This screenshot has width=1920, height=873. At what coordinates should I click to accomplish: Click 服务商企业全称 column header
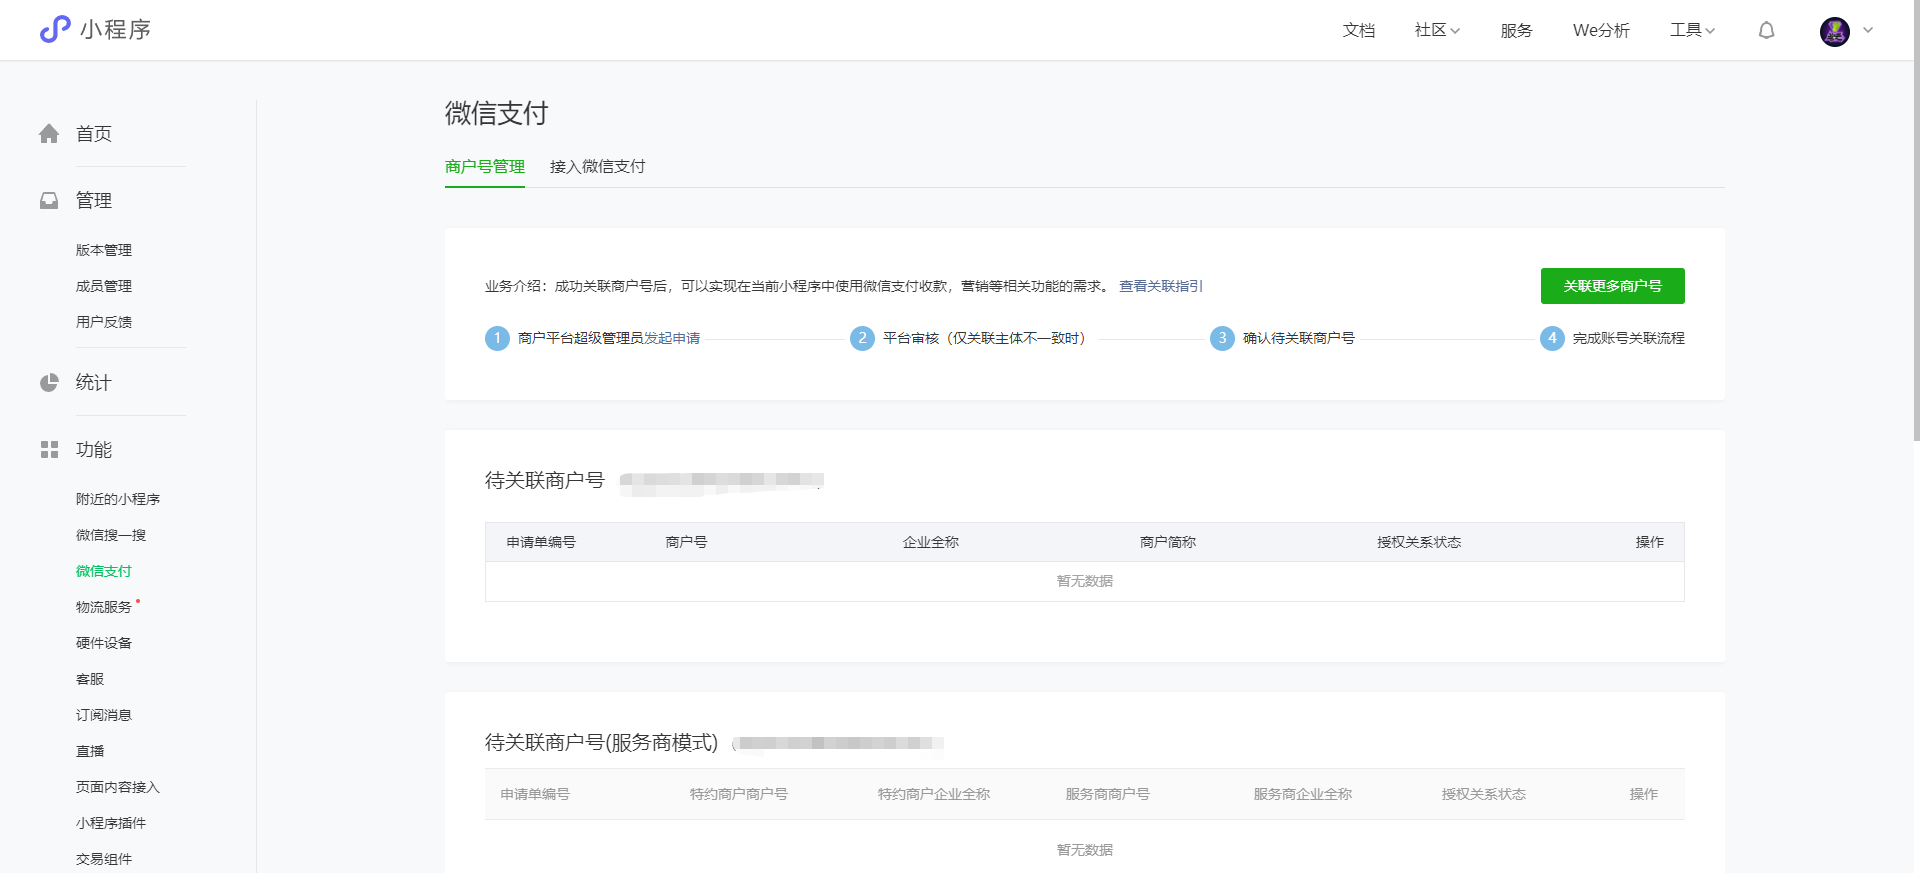click(x=1303, y=794)
